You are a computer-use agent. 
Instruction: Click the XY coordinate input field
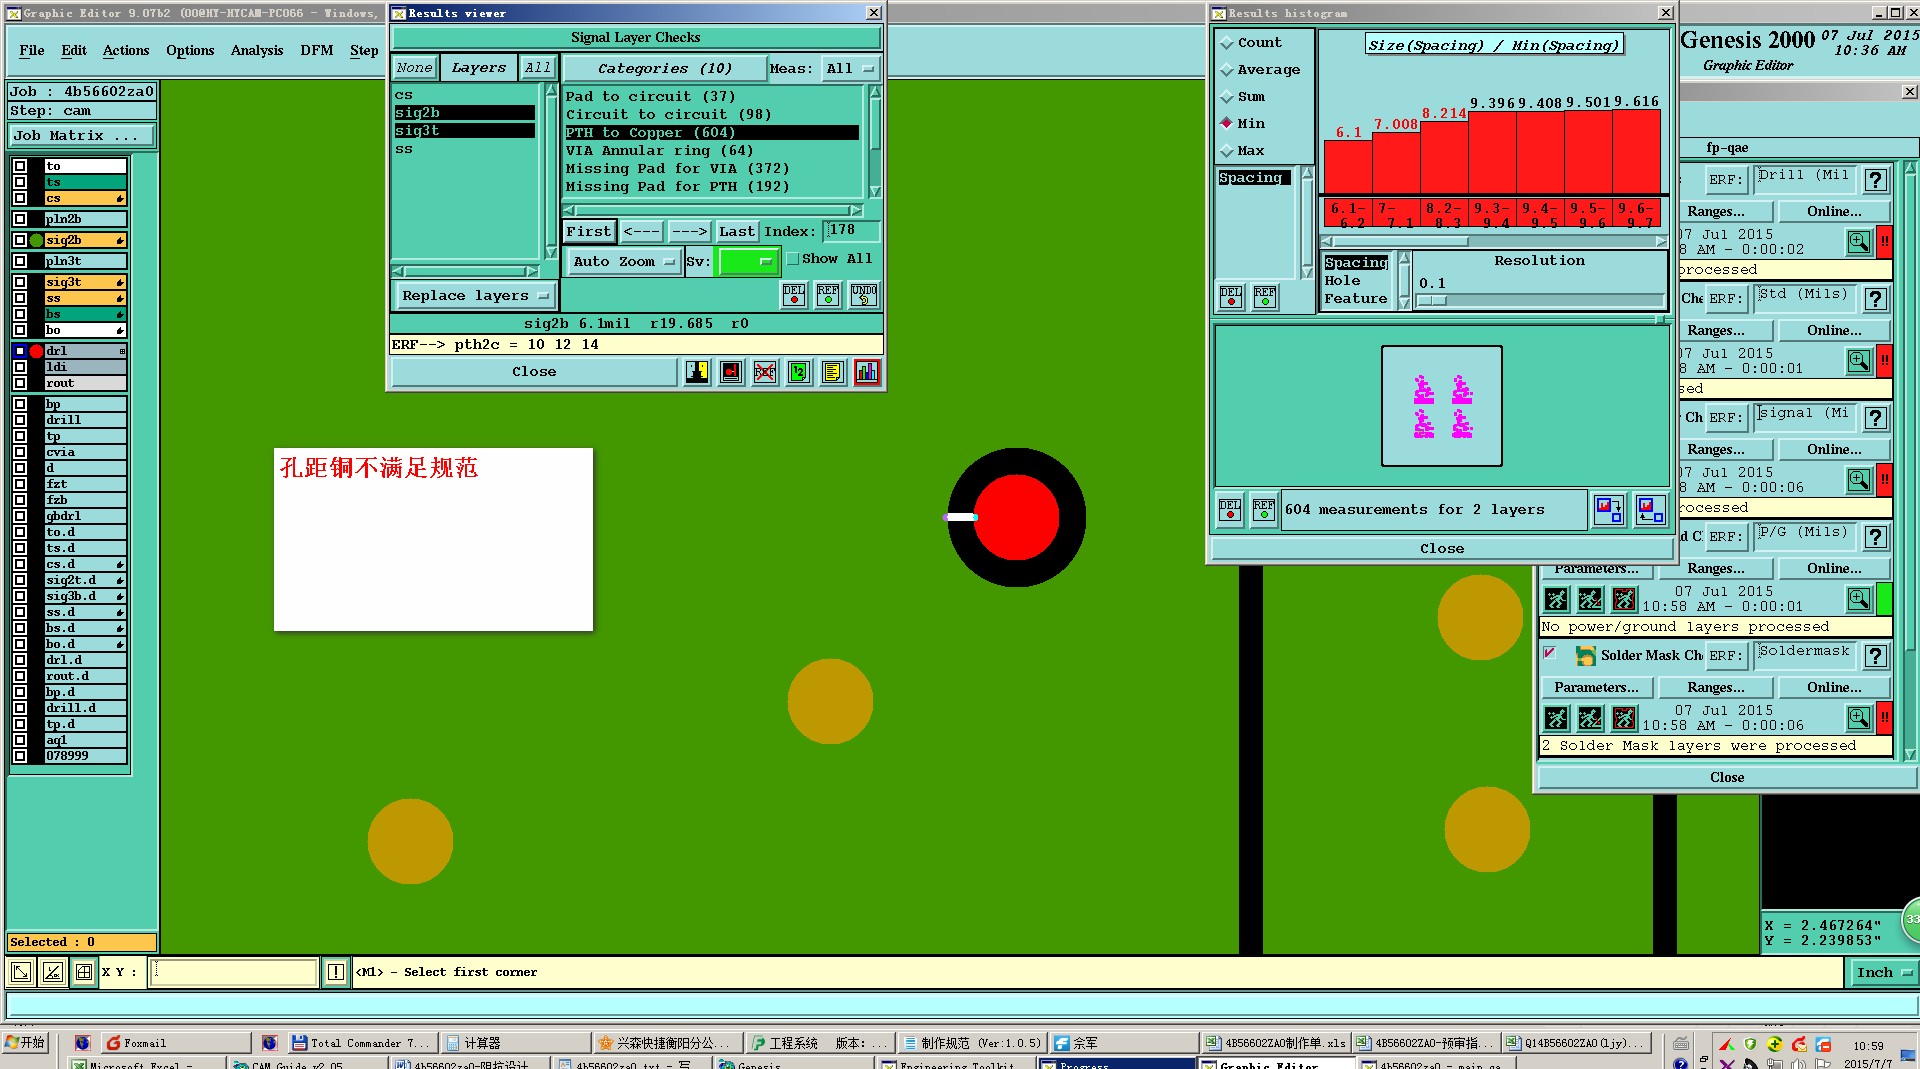pyautogui.click(x=234, y=972)
